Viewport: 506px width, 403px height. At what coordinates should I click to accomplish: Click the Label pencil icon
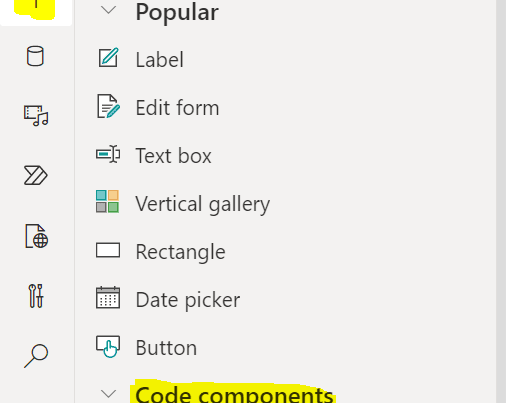tap(108, 58)
